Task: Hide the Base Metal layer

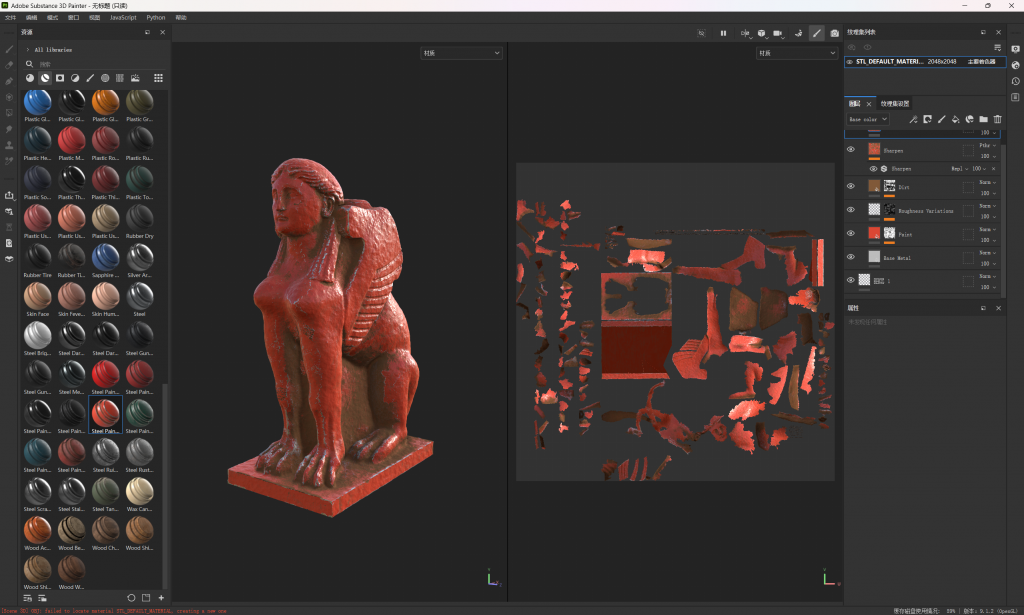Action: [x=851, y=257]
